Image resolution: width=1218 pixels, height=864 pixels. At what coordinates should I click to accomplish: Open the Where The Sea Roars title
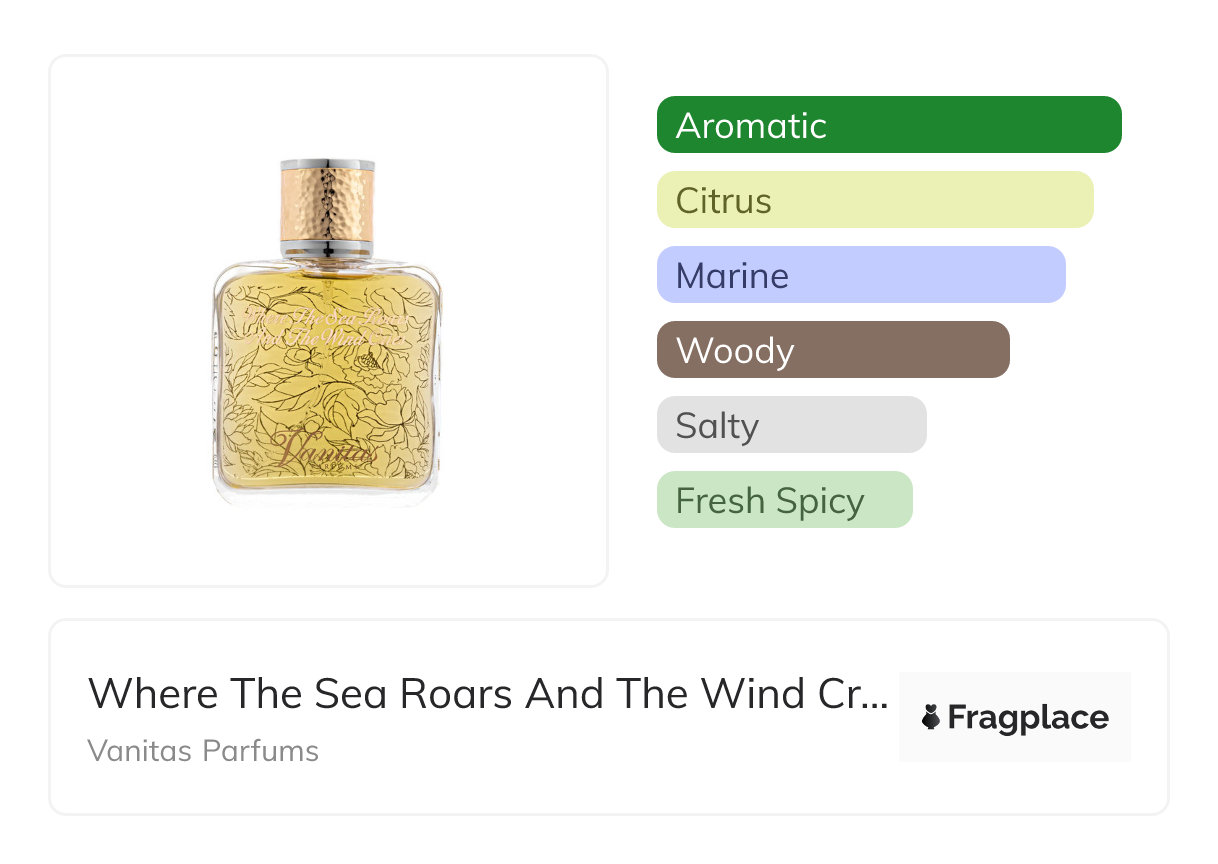(487, 693)
